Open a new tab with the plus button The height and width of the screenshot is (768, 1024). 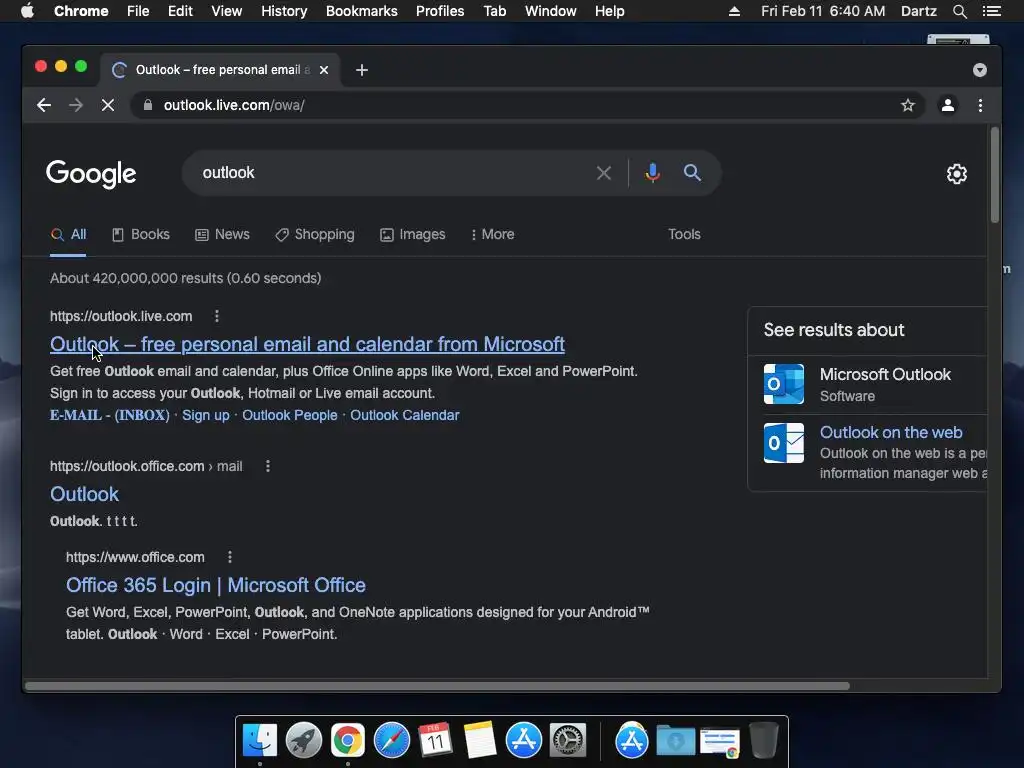point(362,70)
